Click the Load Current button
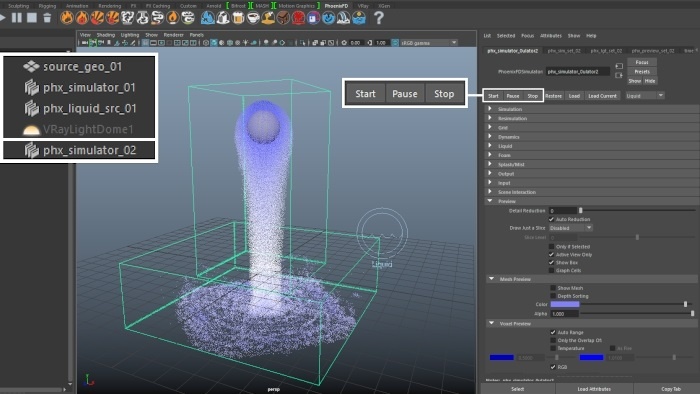Viewport: 700px width, 394px height. [x=602, y=96]
